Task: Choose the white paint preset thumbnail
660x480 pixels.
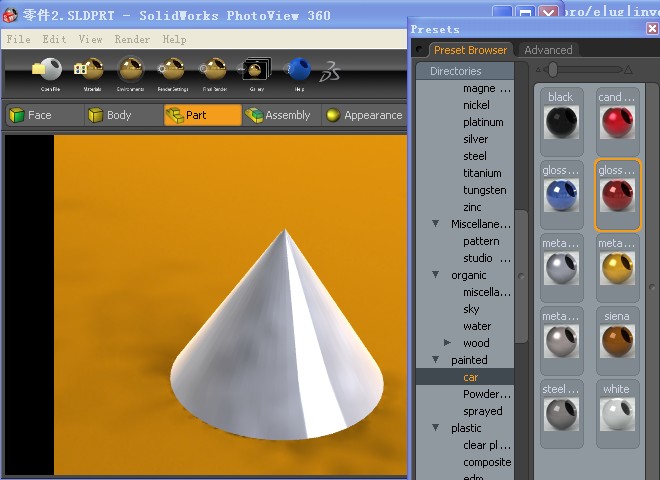Action: point(617,414)
